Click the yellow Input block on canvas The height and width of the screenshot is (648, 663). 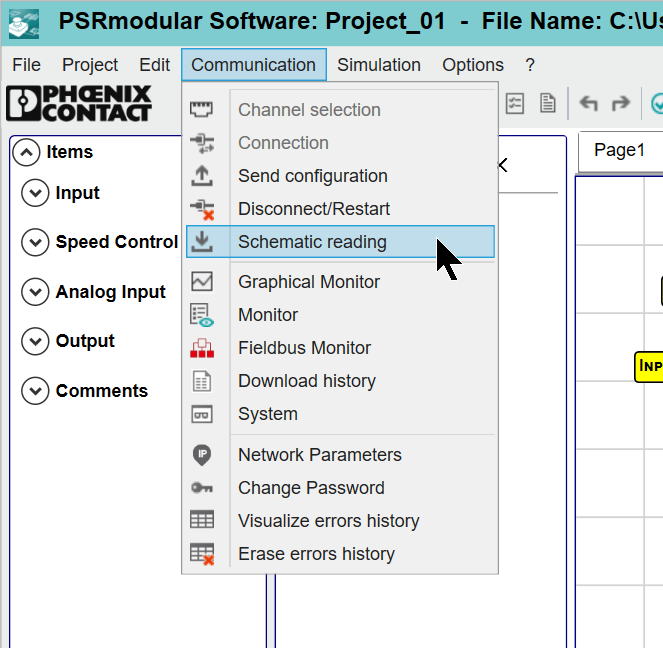coord(649,366)
